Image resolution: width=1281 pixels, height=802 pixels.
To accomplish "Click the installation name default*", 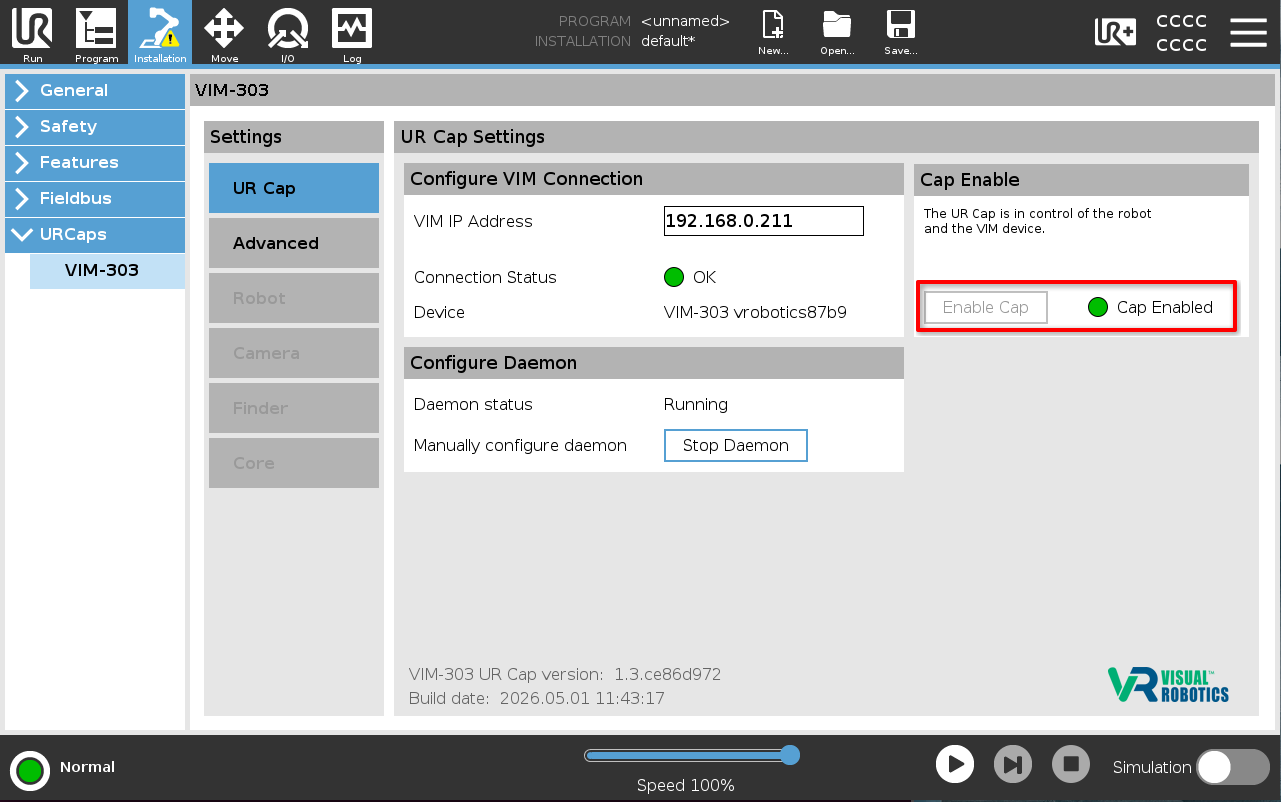I will (x=668, y=41).
